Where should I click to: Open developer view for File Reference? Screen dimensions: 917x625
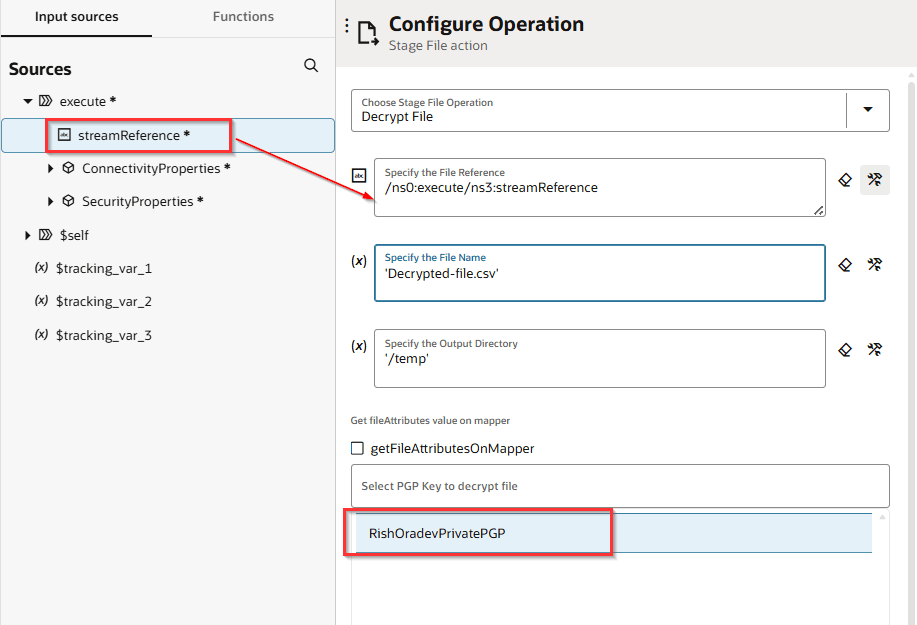pyautogui.click(x=875, y=180)
